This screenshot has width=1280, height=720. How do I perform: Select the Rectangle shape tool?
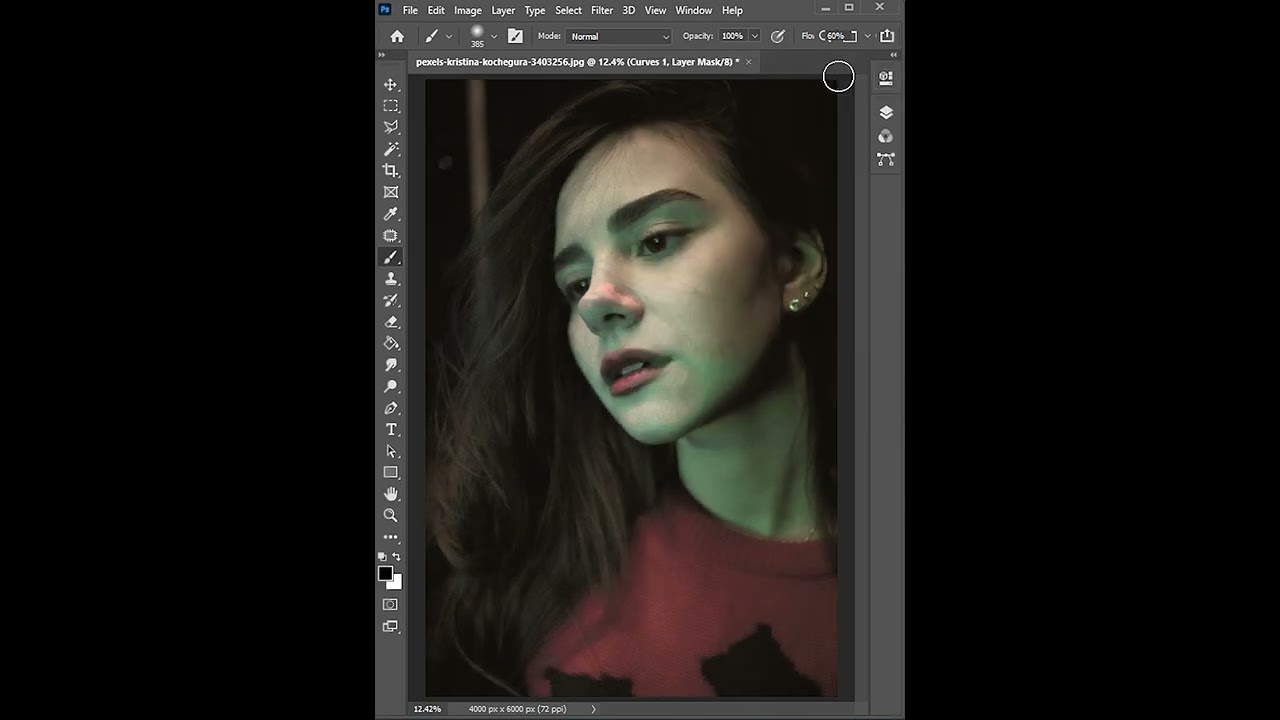[391, 472]
